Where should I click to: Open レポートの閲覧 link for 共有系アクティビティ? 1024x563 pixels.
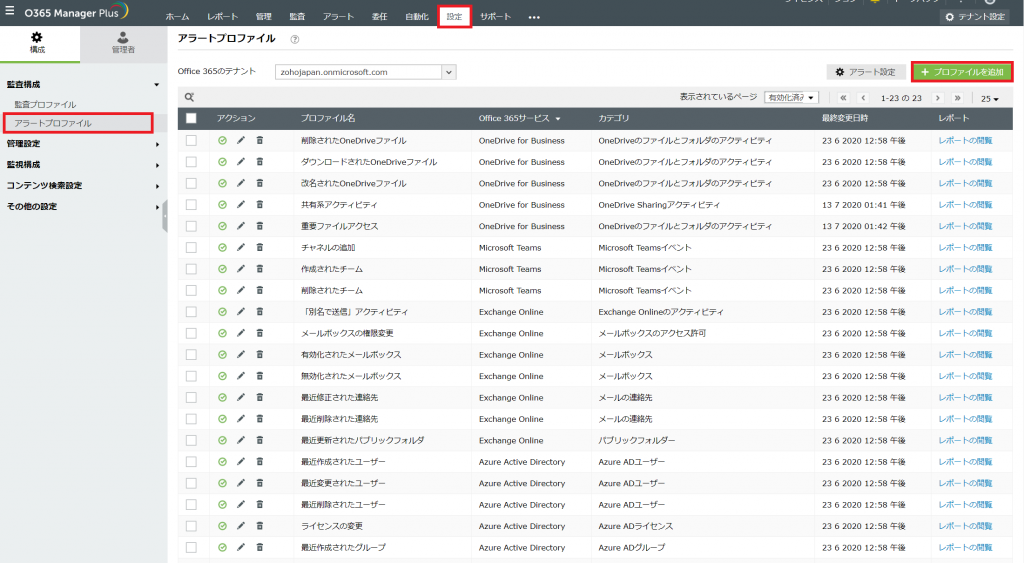point(965,204)
